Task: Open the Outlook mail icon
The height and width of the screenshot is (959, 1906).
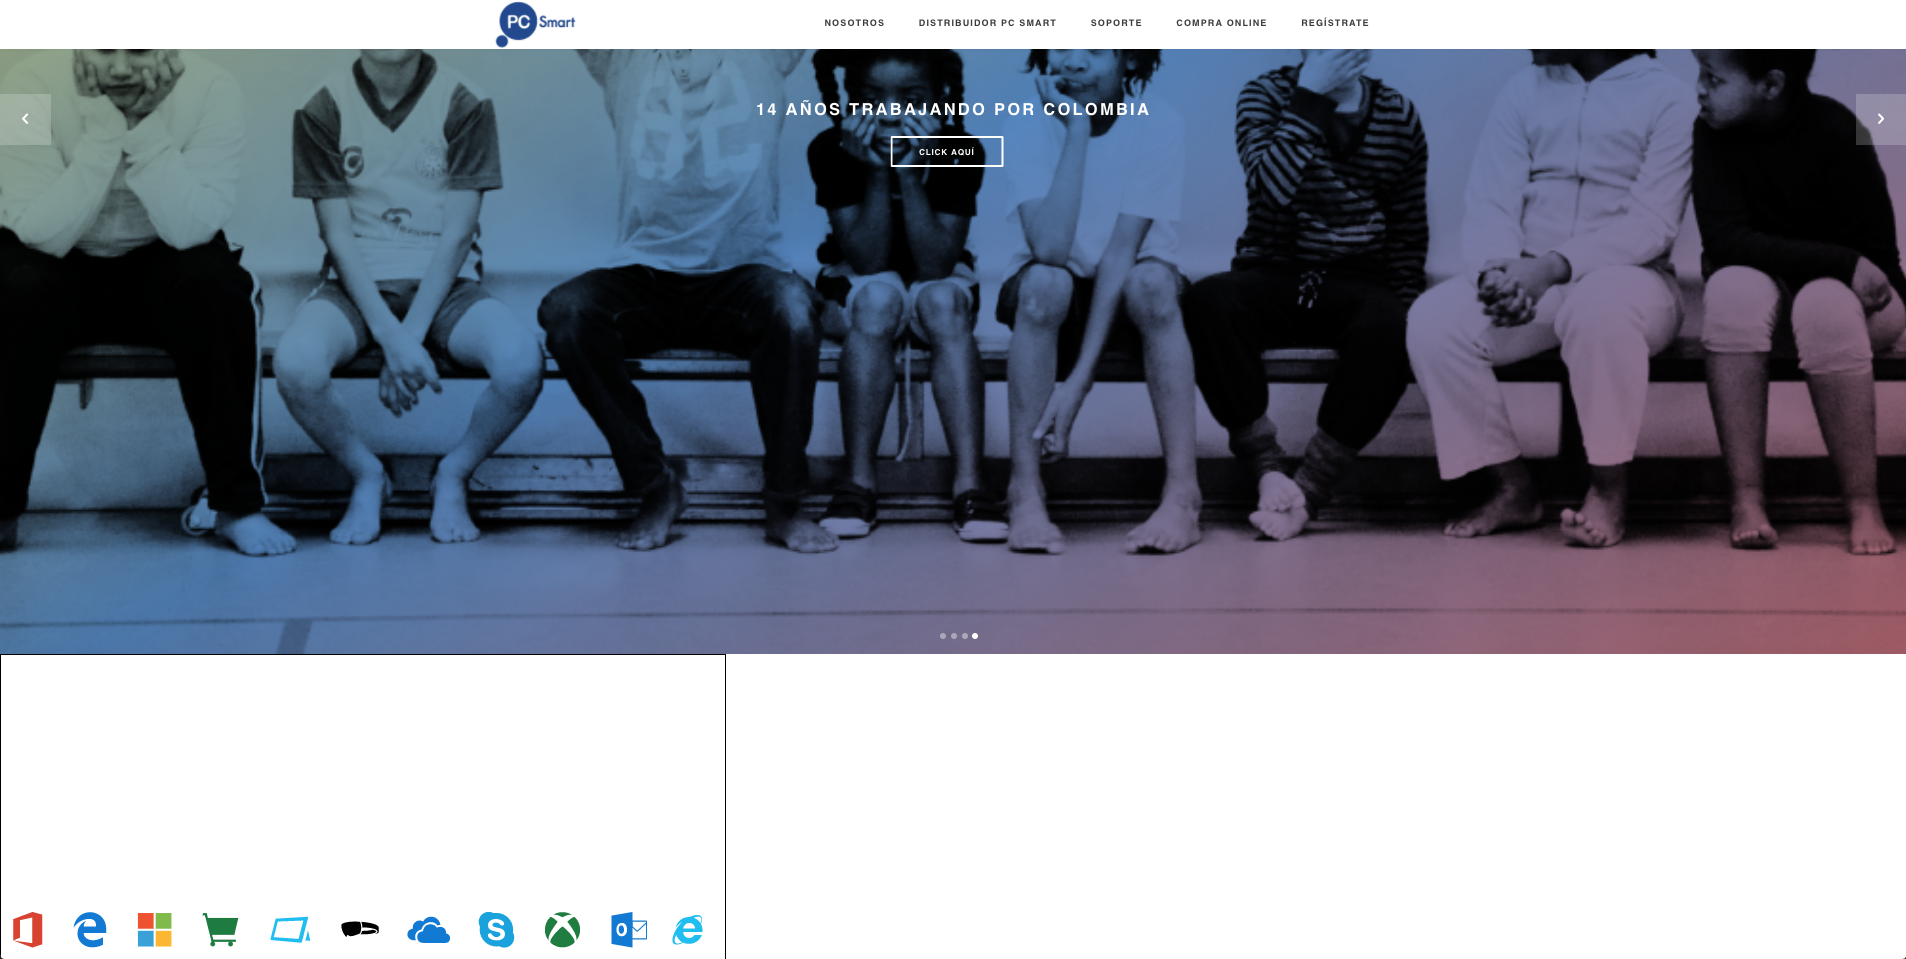Action: pyautogui.click(x=629, y=930)
